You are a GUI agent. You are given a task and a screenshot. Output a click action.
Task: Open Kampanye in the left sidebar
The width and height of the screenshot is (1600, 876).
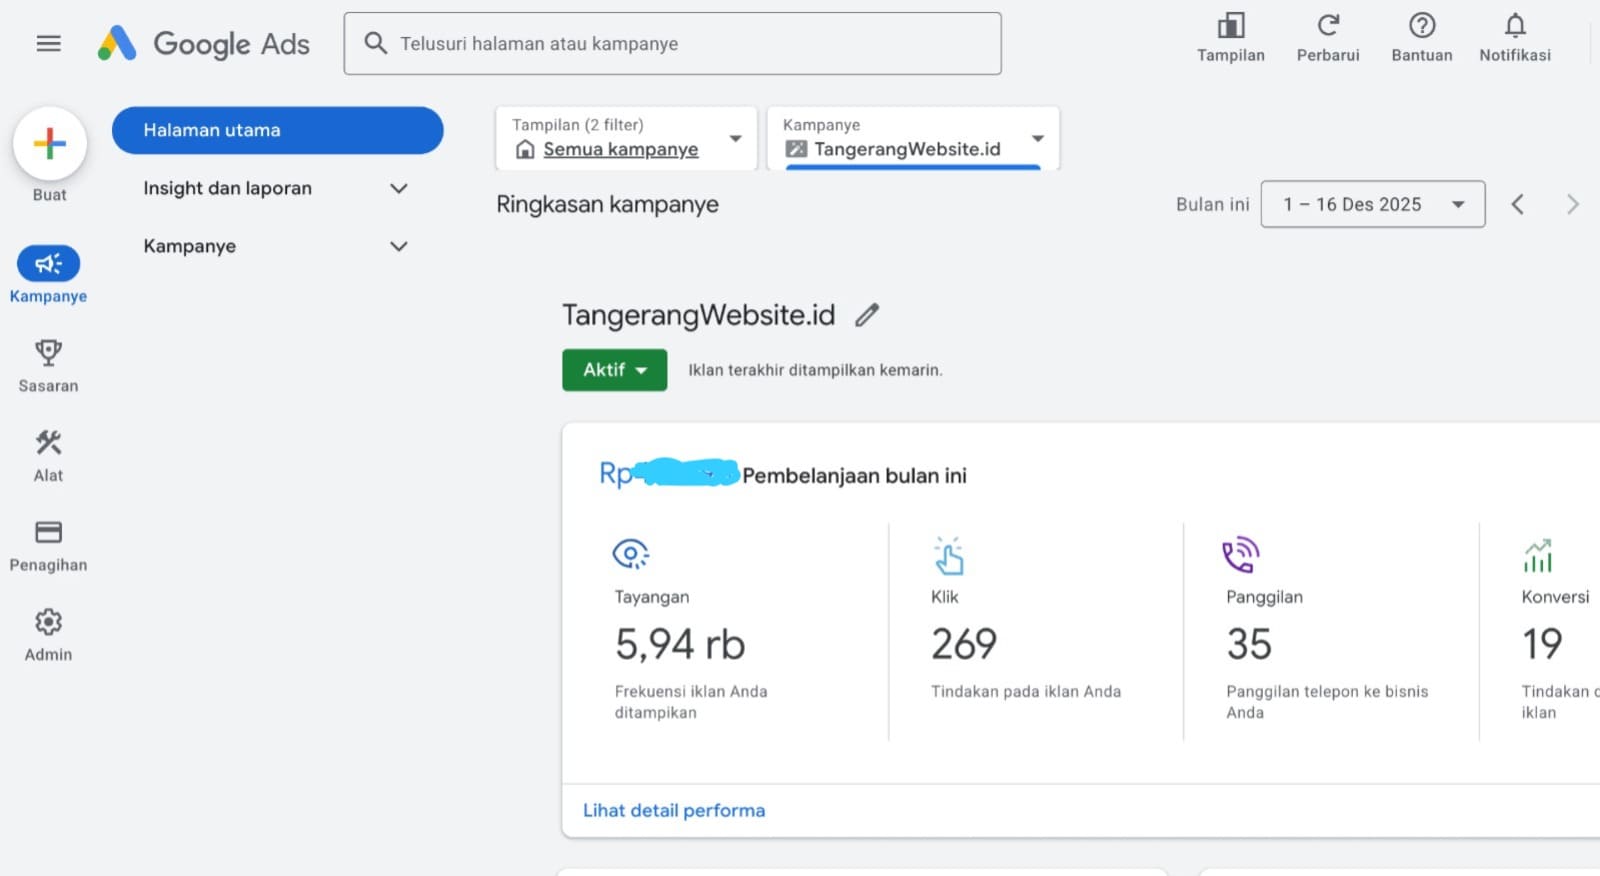coord(48,264)
